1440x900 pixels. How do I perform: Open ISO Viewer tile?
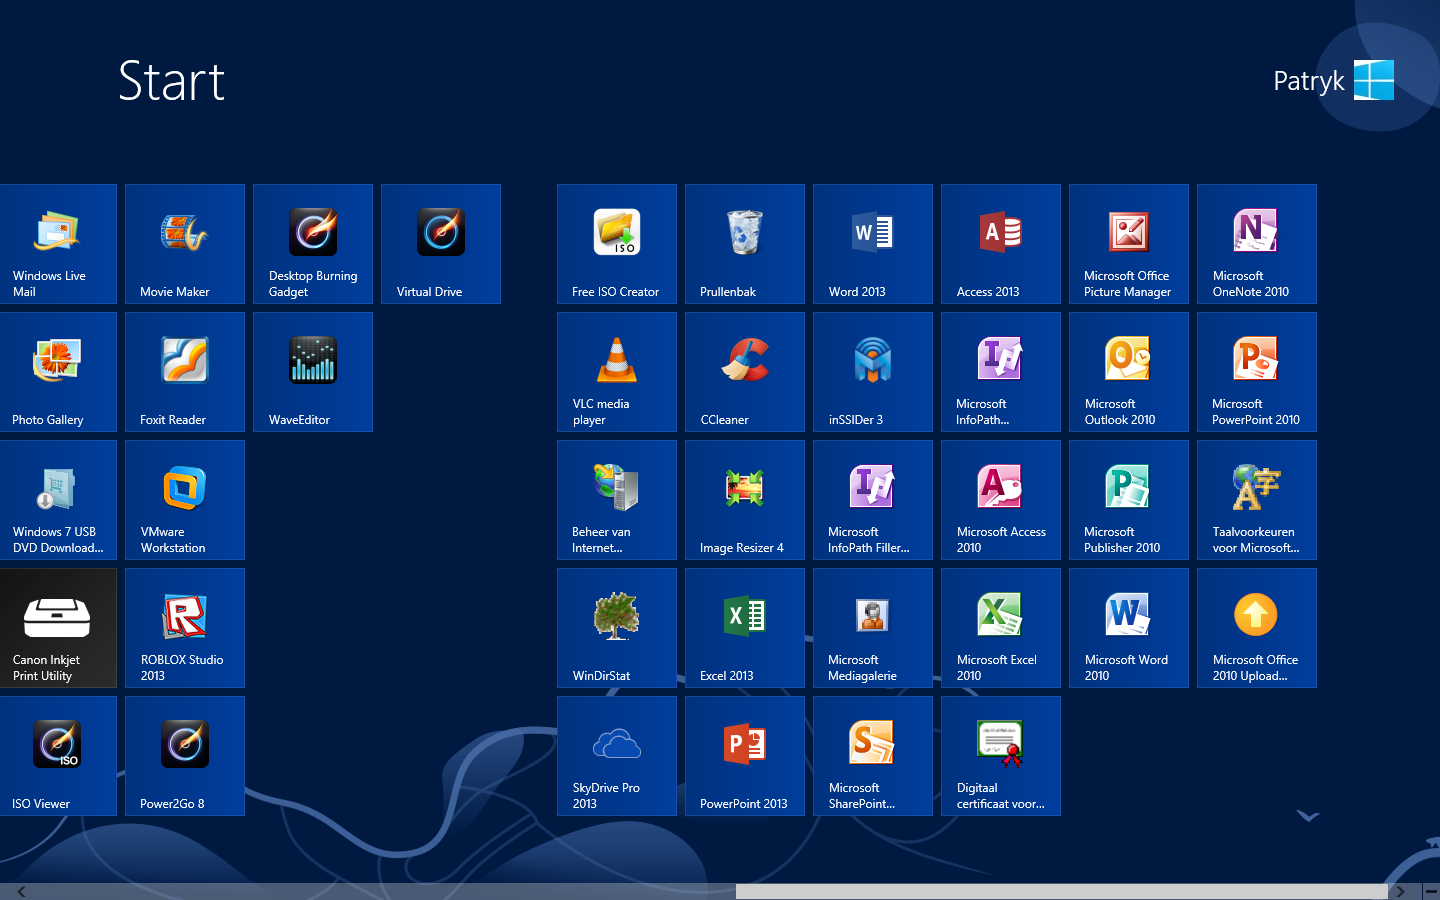point(58,756)
